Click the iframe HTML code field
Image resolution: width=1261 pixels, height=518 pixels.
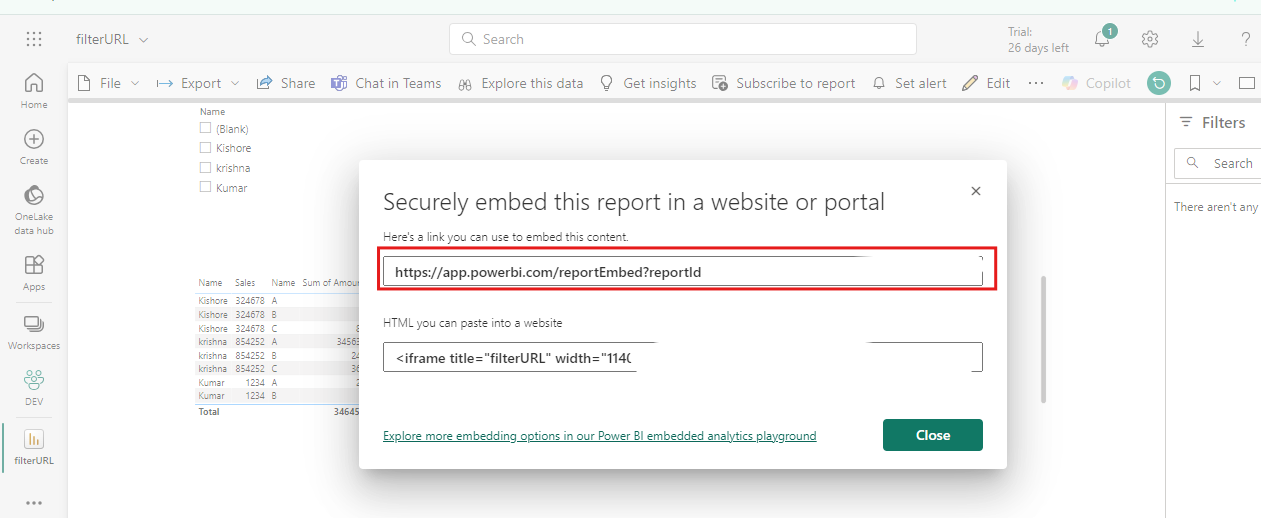coord(683,357)
